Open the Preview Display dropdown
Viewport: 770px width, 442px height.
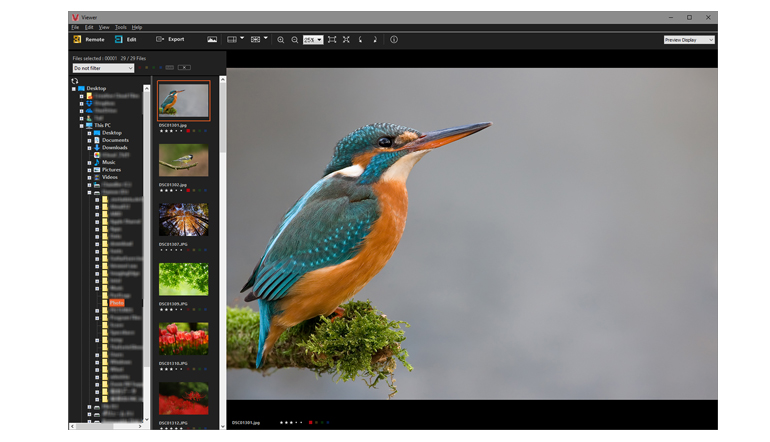point(689,40)
